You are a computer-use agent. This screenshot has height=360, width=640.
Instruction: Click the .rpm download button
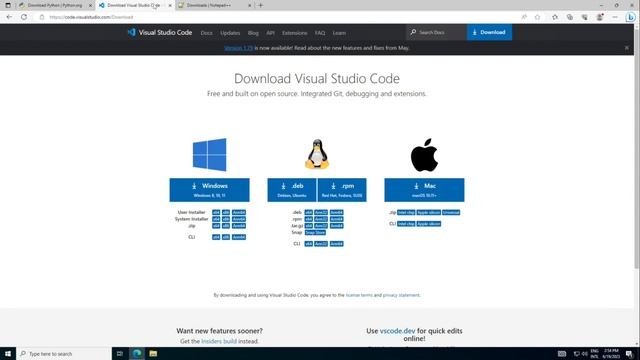tap(342, 190)
